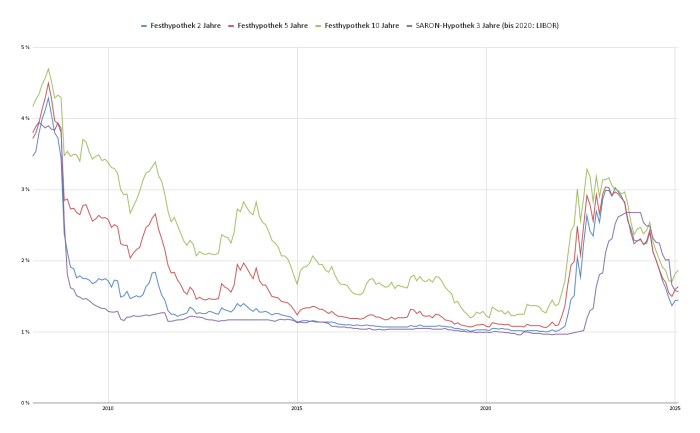The image size is (700, 433).
Task: Click the 5 % y-axis label
Action: tap(25, 47)
